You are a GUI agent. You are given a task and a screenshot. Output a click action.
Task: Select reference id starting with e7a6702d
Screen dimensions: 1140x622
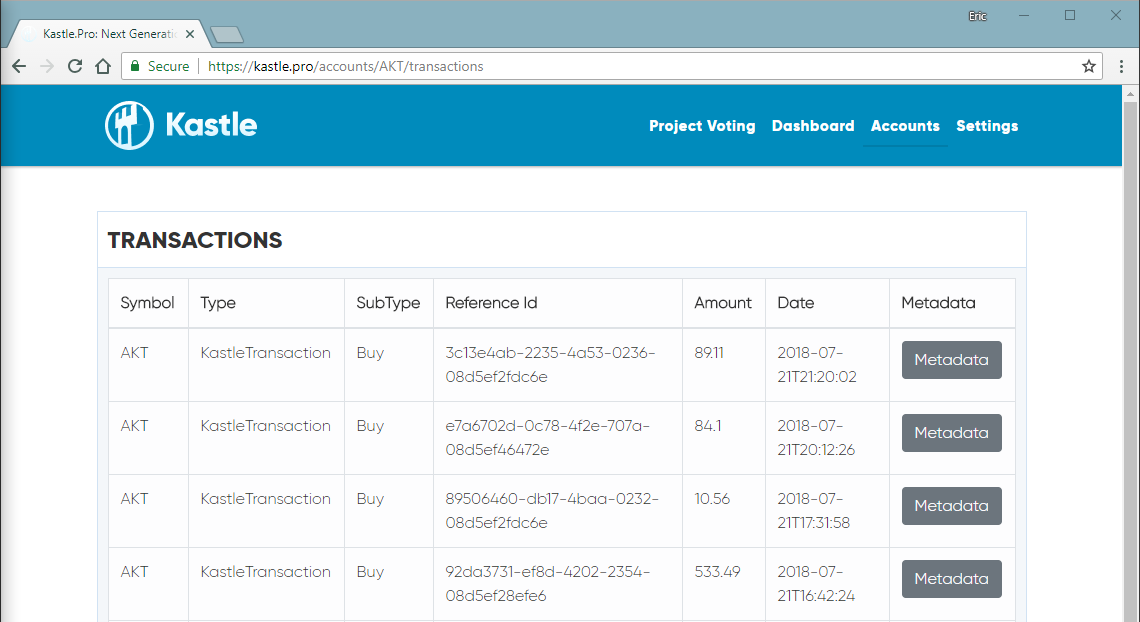547,437
